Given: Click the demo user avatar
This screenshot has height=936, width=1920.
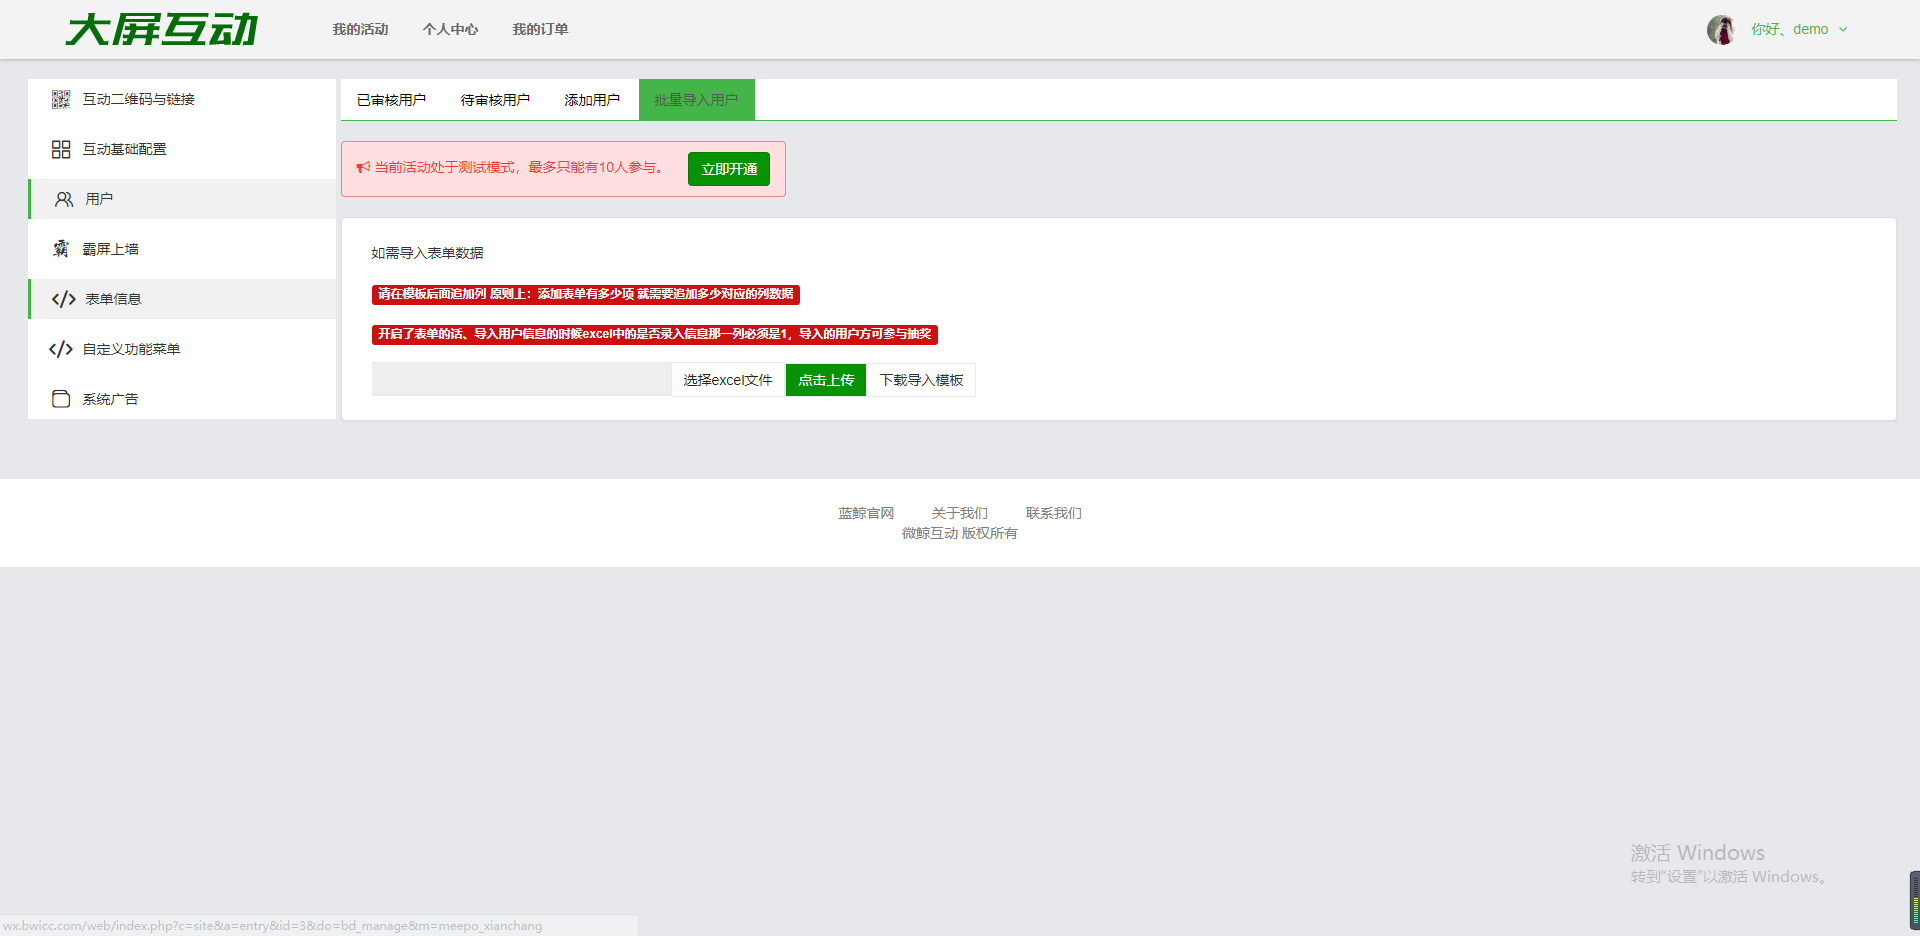Looking at the screenshot, I should 1720,30.
